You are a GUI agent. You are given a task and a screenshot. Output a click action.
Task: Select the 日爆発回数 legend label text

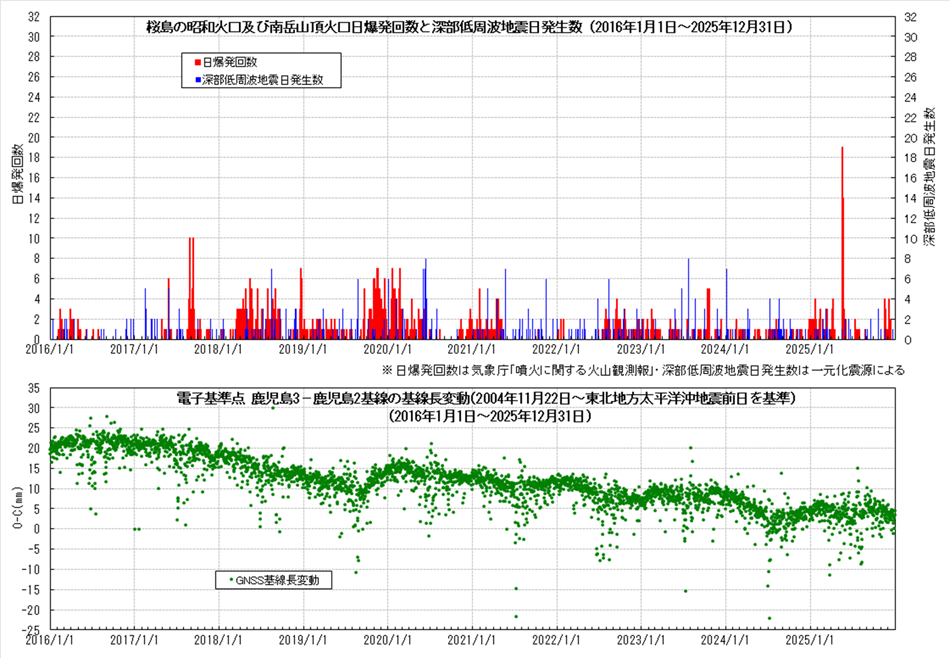point(229,62)
